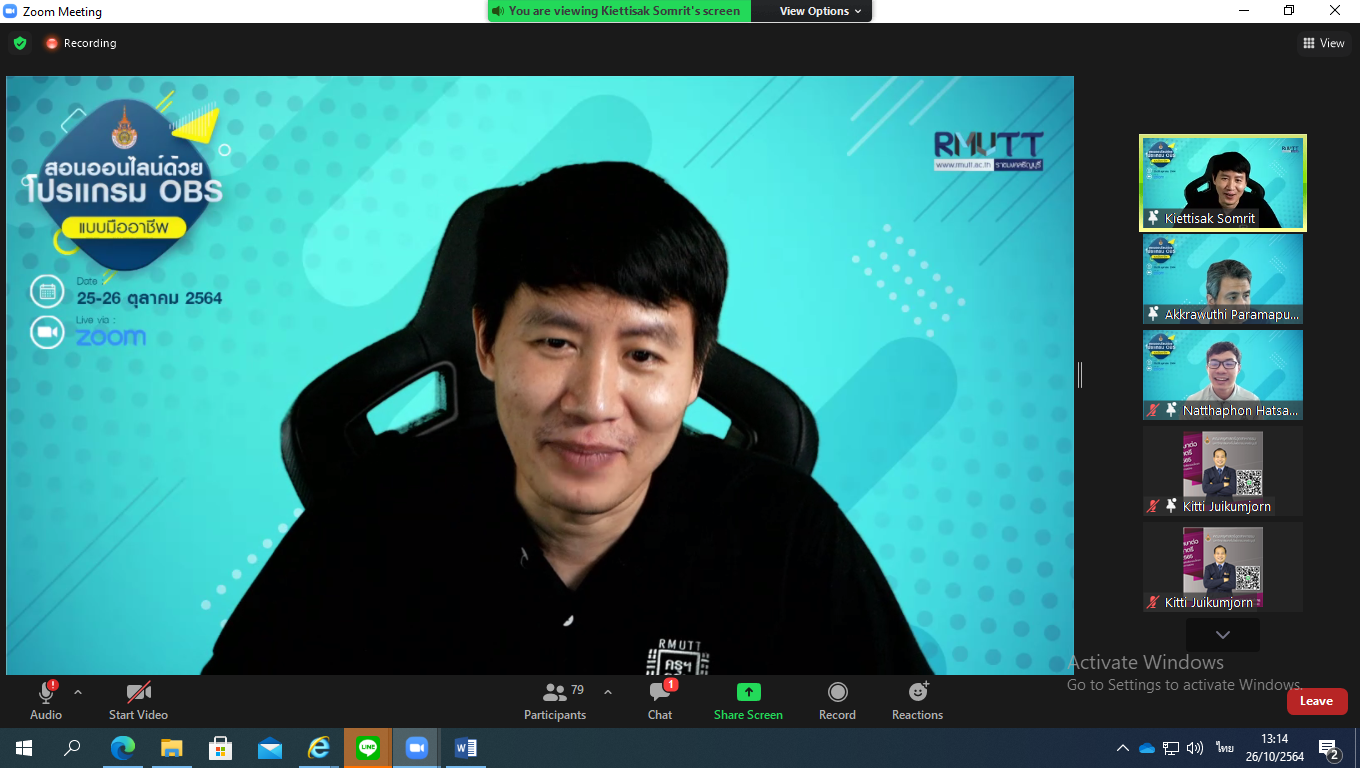Switch to the Zoom taskbar icon
This screenshot has width=1360, height=768.
point(417,748)
